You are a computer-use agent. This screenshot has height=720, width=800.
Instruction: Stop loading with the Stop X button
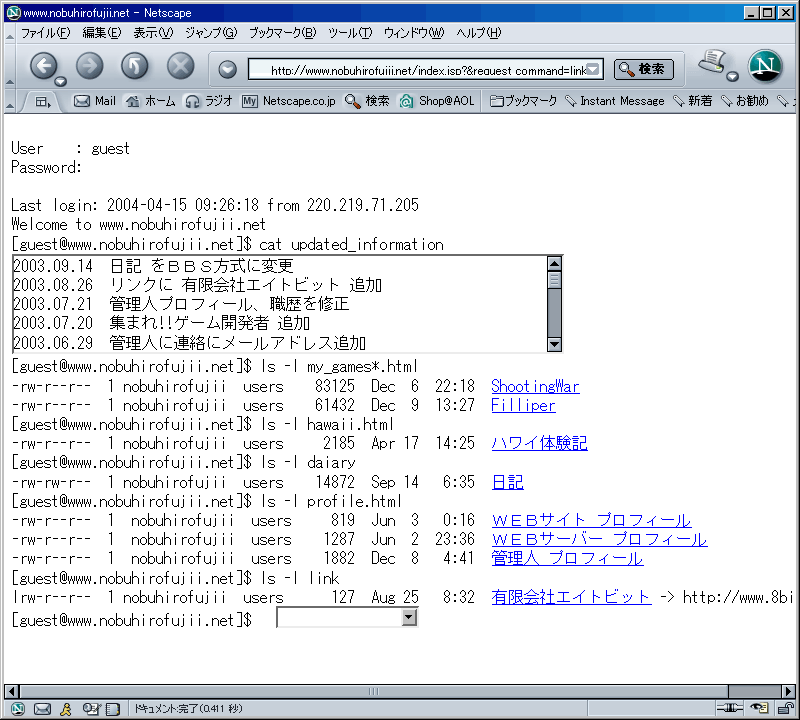click(x=181, y=66)
